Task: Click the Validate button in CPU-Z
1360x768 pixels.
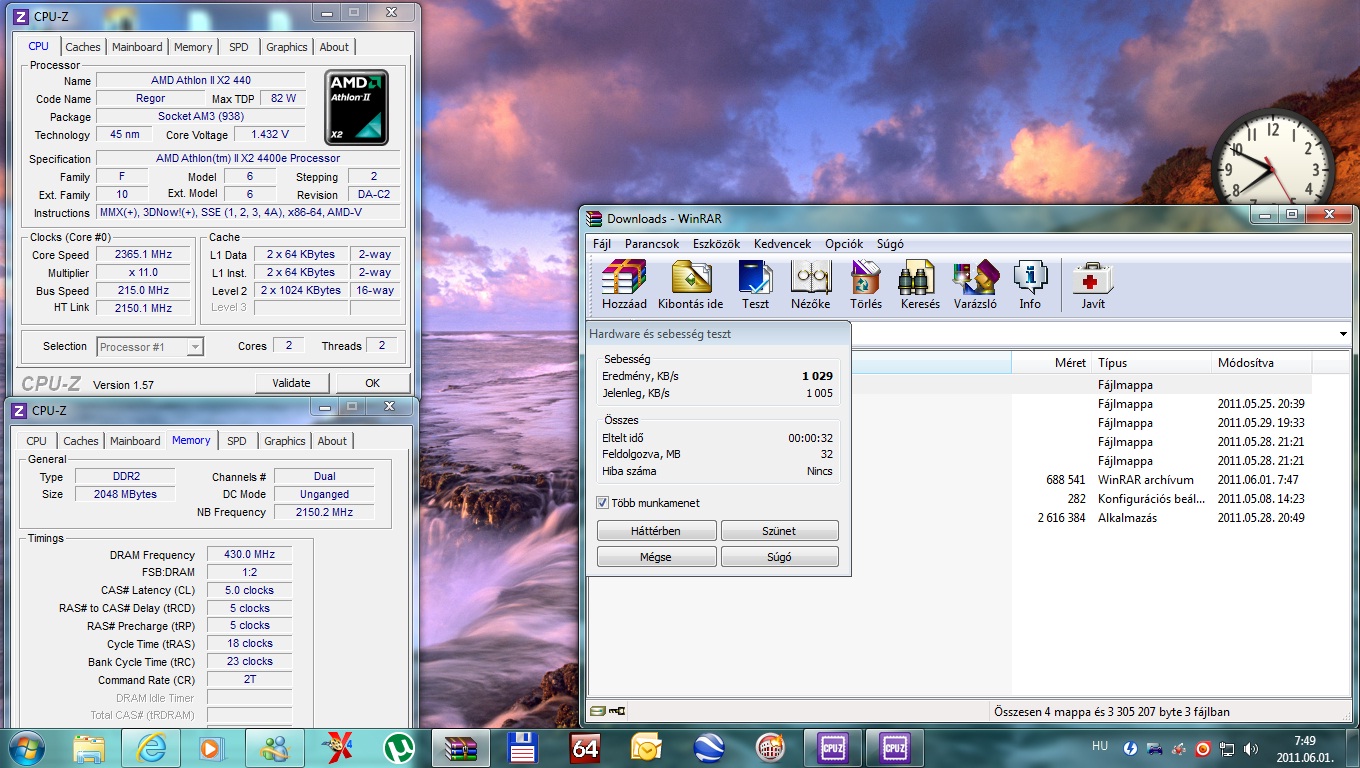Action: 291,383
